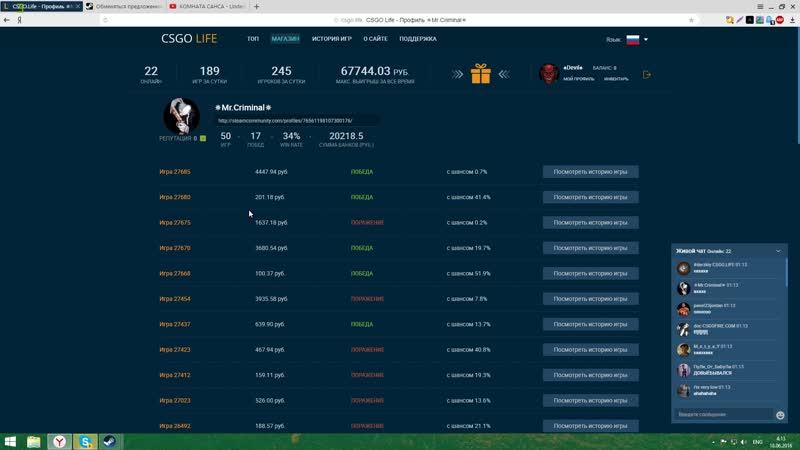The image size is (800, 450).
Task: Click the live chat scrollbar
Action: (786, 272)
